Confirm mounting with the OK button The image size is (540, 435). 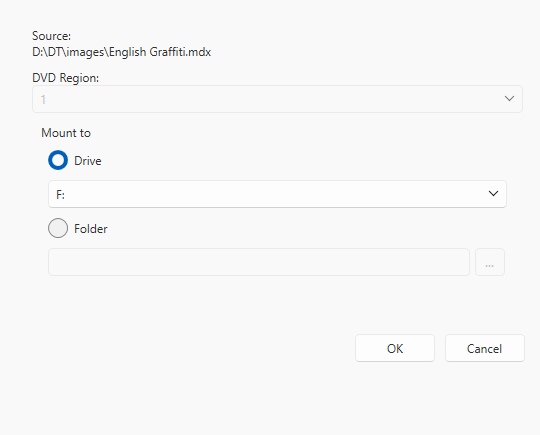(395, 348)
